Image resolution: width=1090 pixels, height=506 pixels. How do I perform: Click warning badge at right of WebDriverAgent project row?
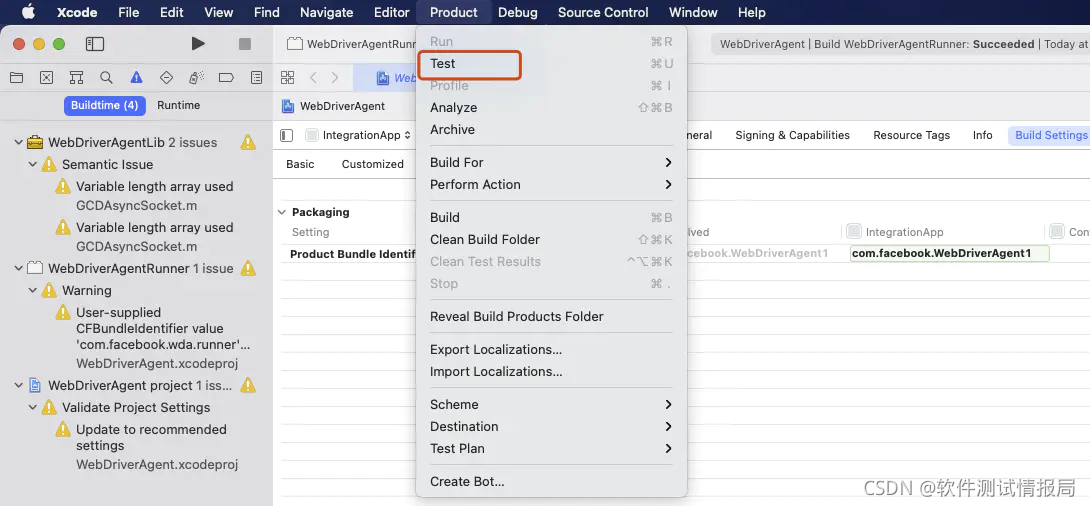click(248, 385)
